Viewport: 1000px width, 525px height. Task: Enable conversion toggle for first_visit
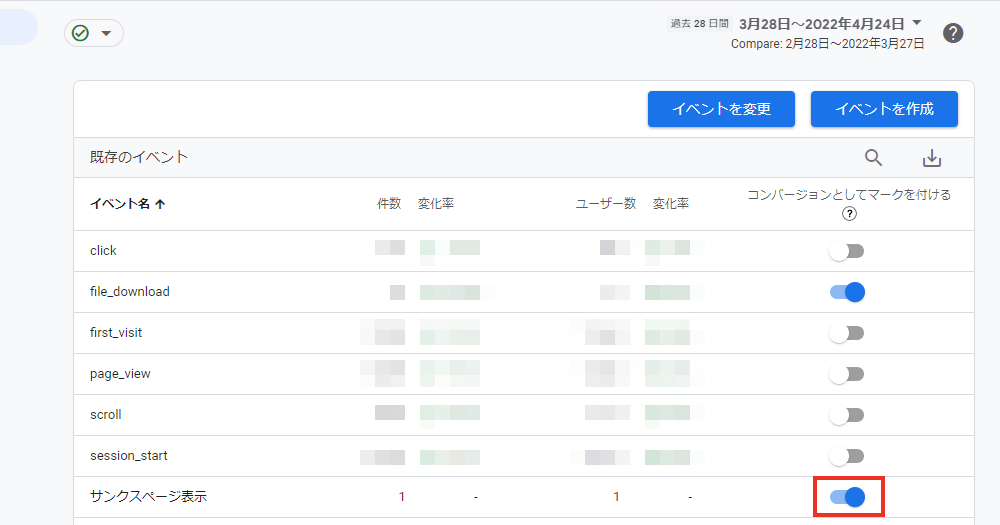coord(847,333)
